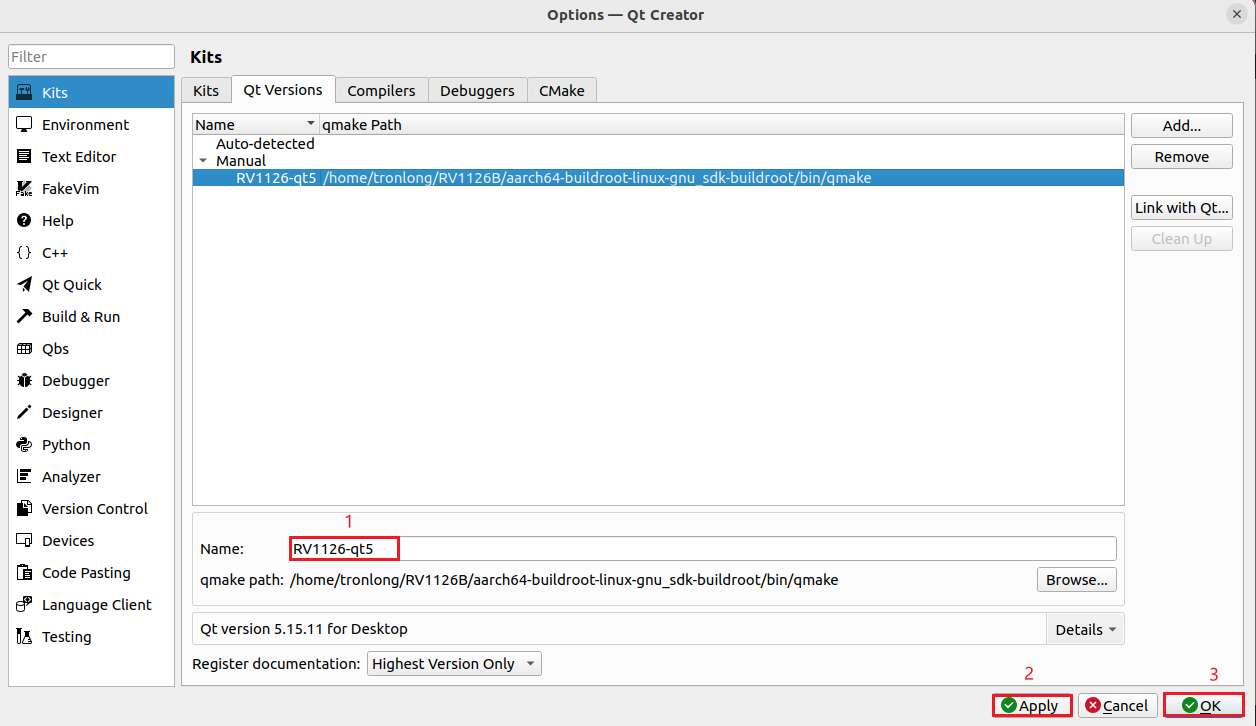The image size is (1256, 726).
Task: Choose the FakeVim icon in sidebar
Action: coord(25,189)
